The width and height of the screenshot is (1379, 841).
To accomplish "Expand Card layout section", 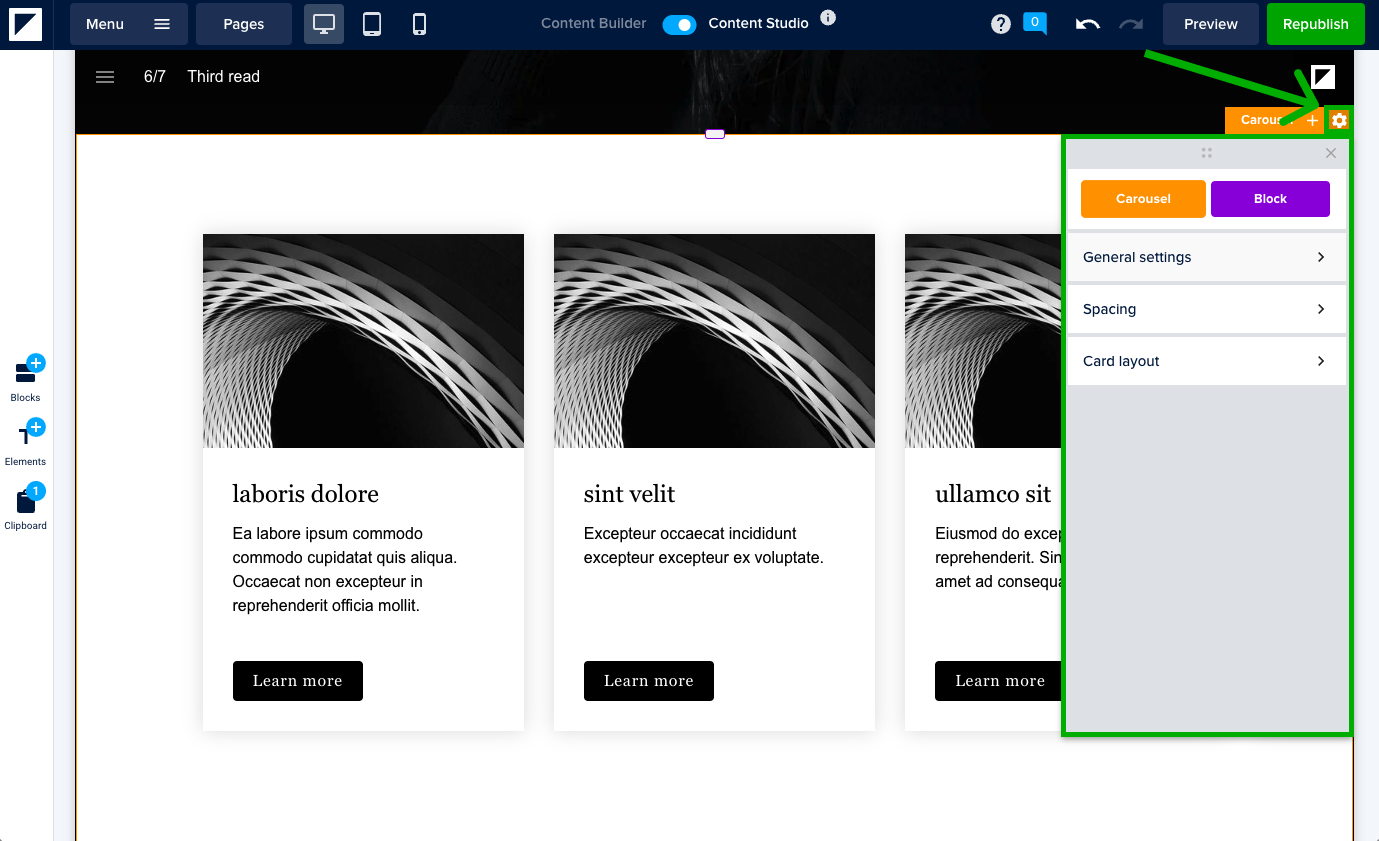I will pos(1207,361).
